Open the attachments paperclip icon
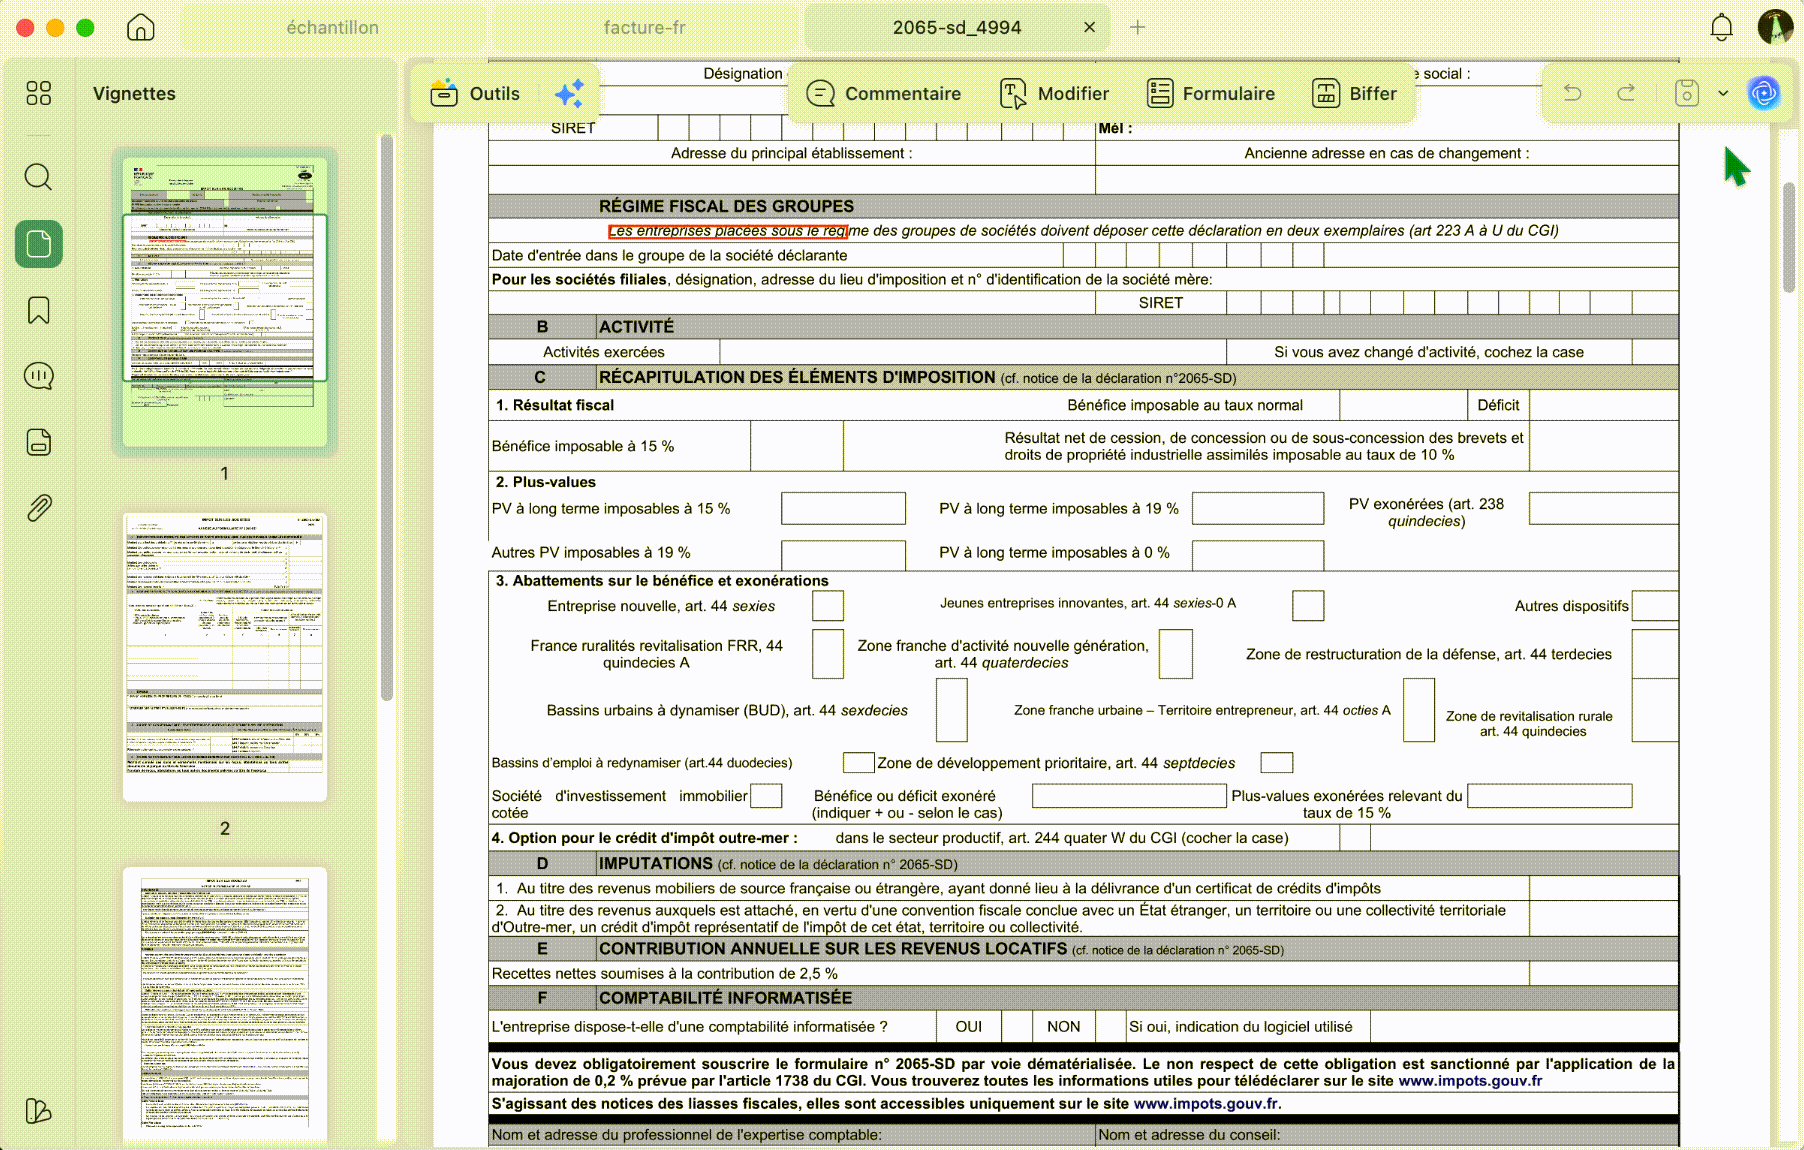The width and height of the screenshot is (1804, 1150). click(x=39, y=508)
